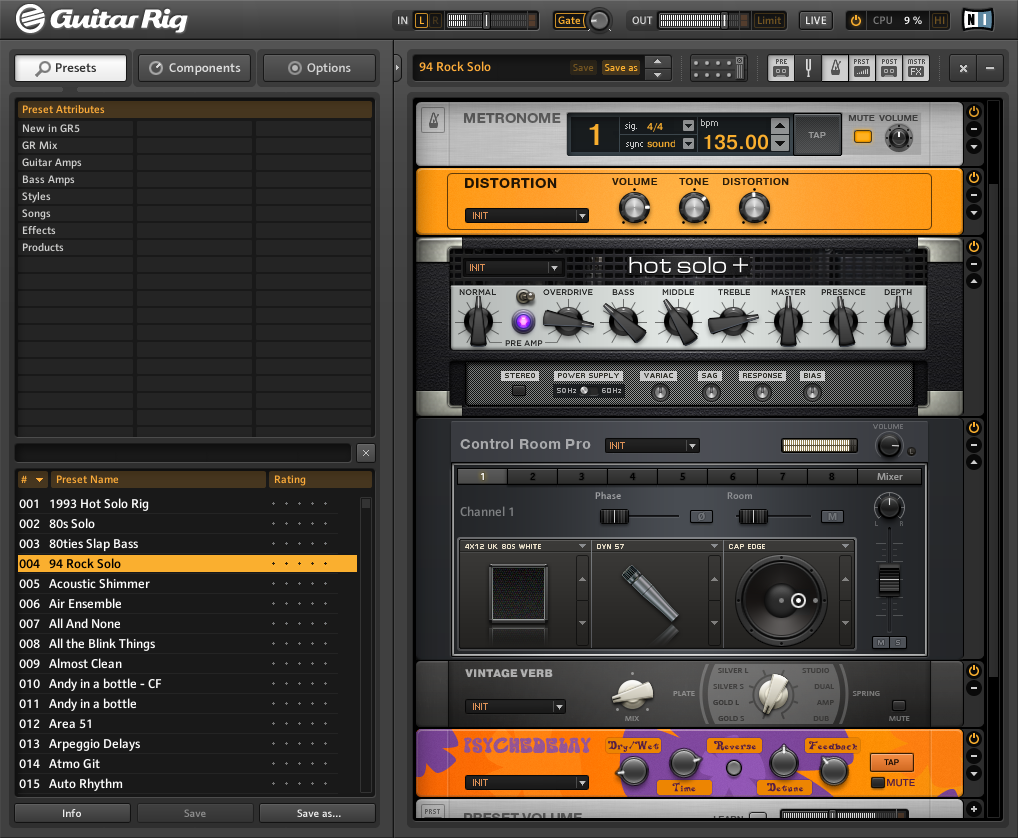
Task: Open Control Room Pro INIT dropdown
Action: click(x=652, y=445)
